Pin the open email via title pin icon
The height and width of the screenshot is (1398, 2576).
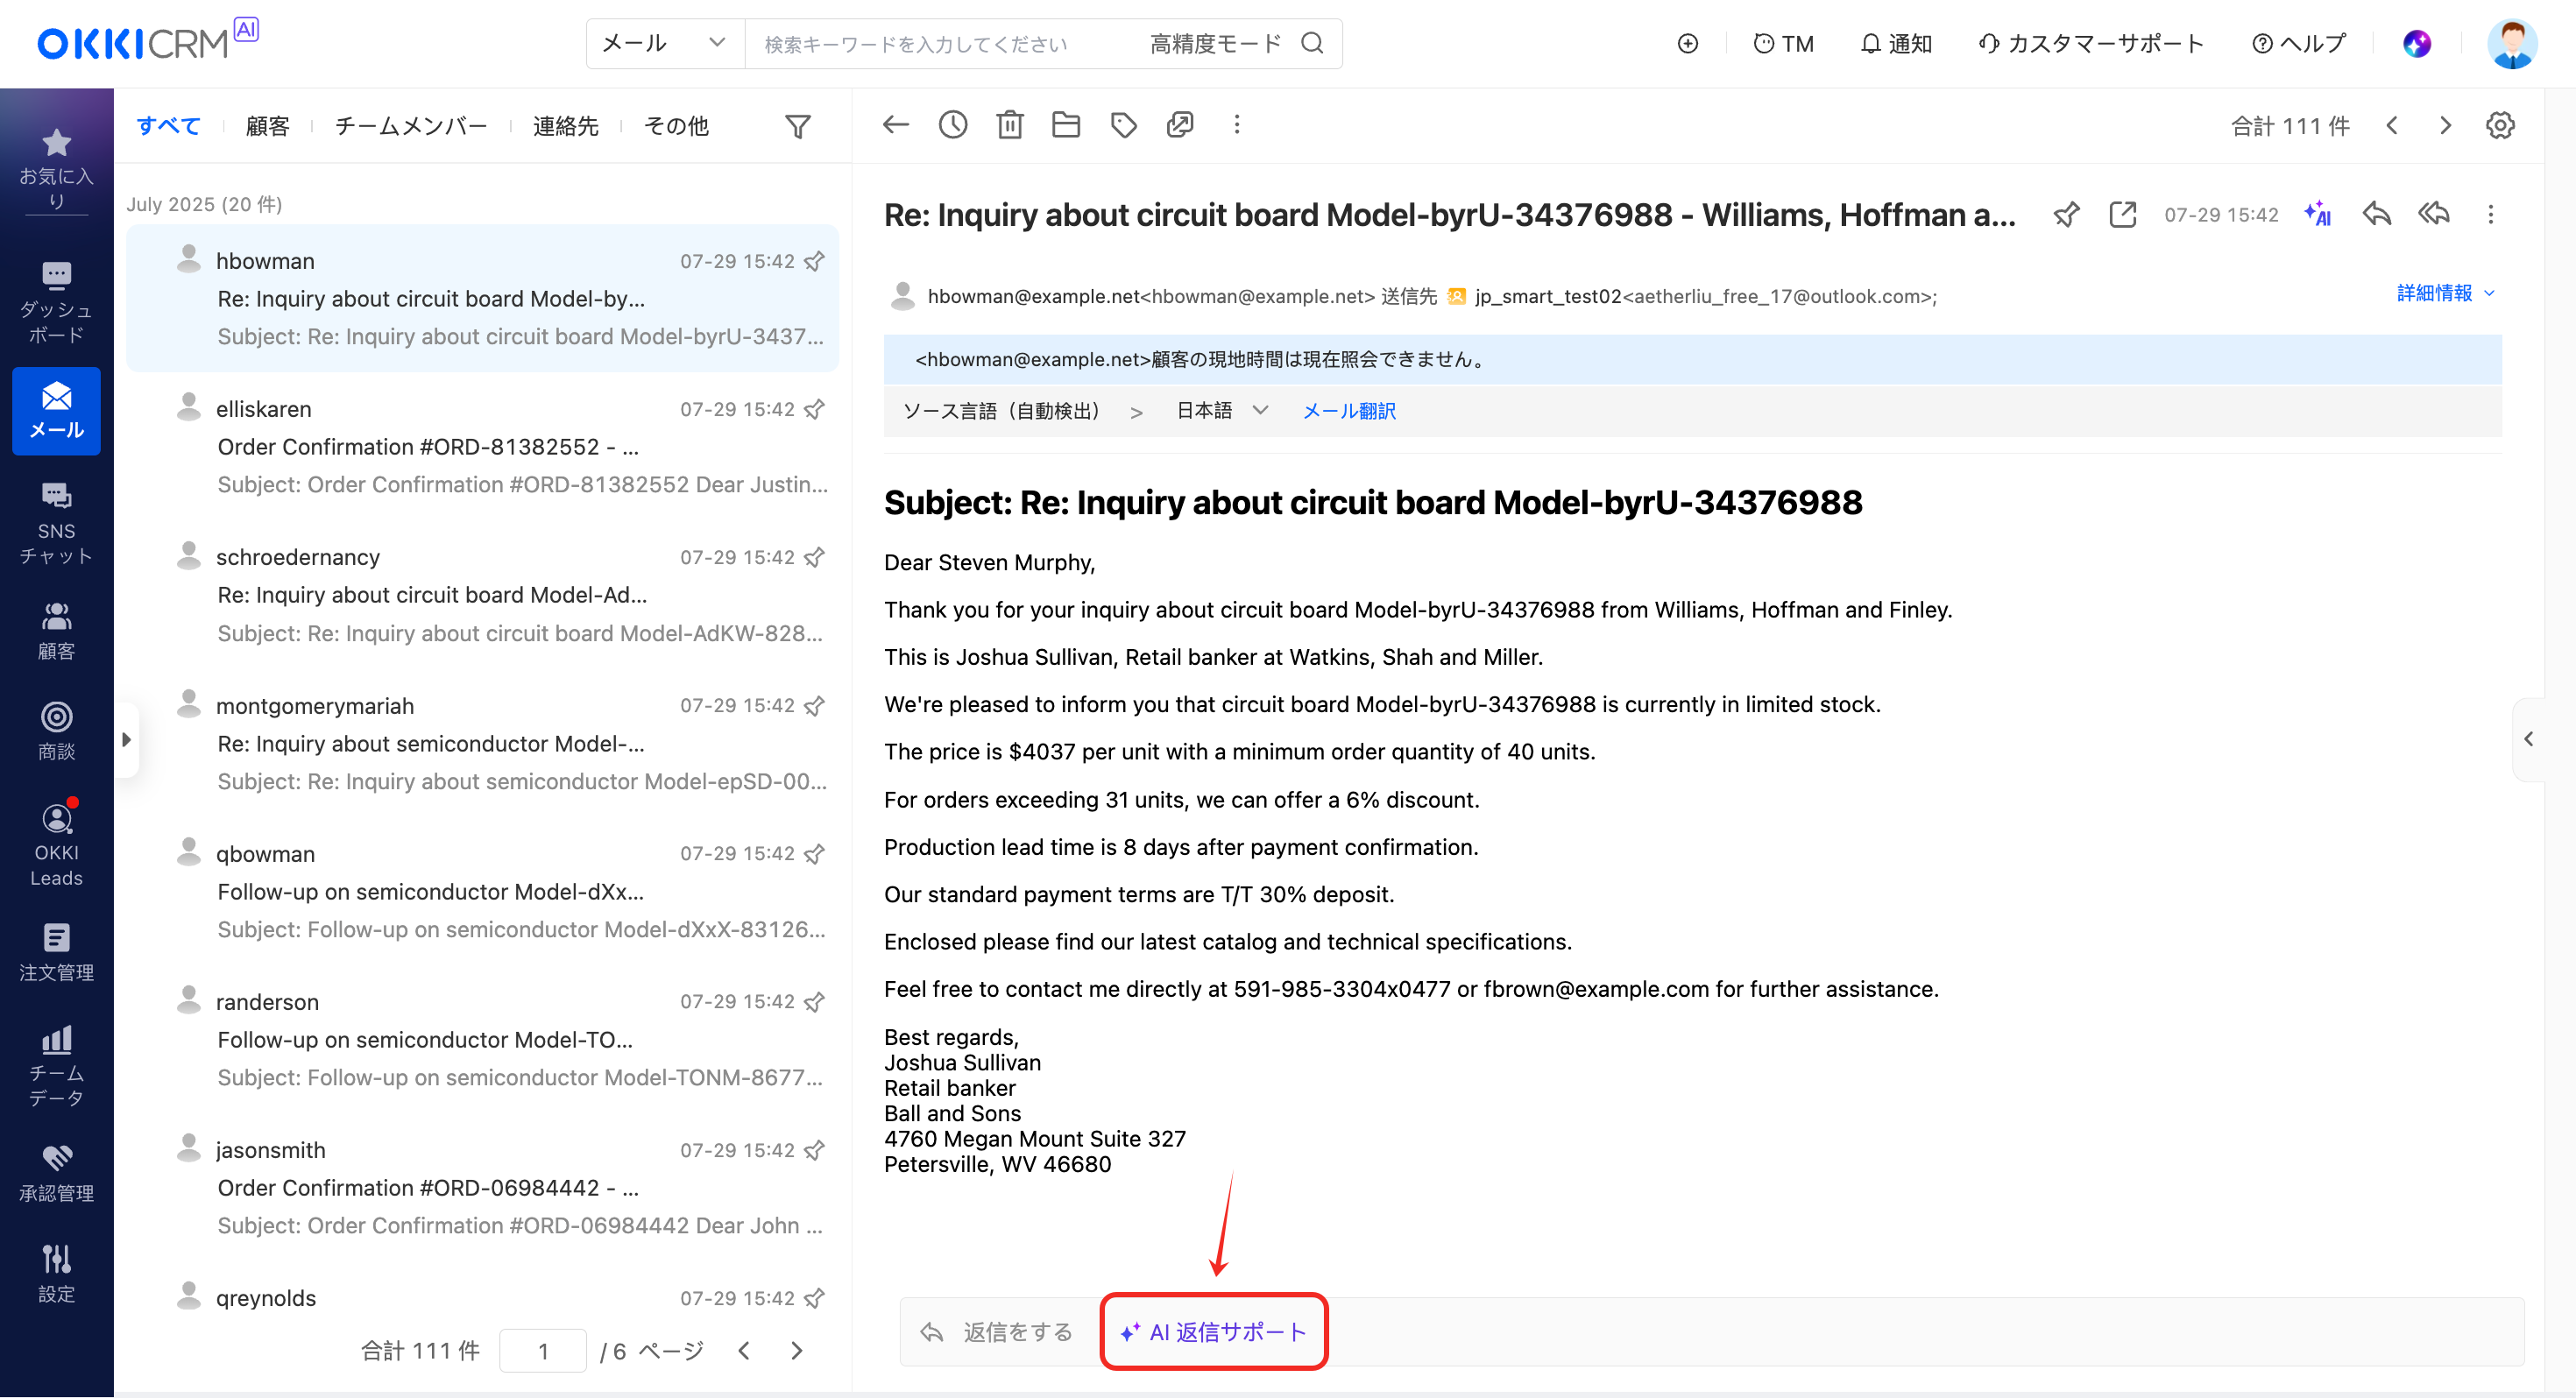2066,214
